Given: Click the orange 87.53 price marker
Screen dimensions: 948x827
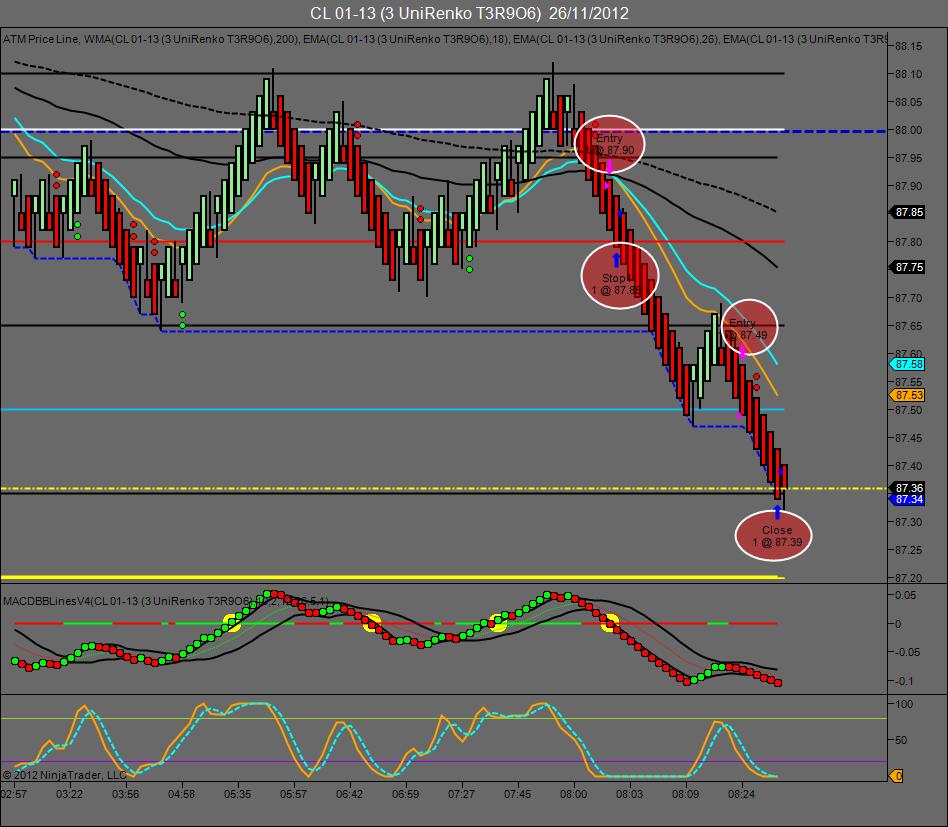Looking at the screenshot, I should 907,395.
